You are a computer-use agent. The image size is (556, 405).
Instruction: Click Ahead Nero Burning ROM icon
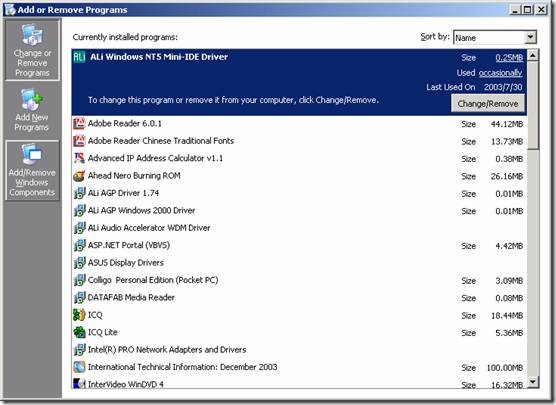point(79,176)
